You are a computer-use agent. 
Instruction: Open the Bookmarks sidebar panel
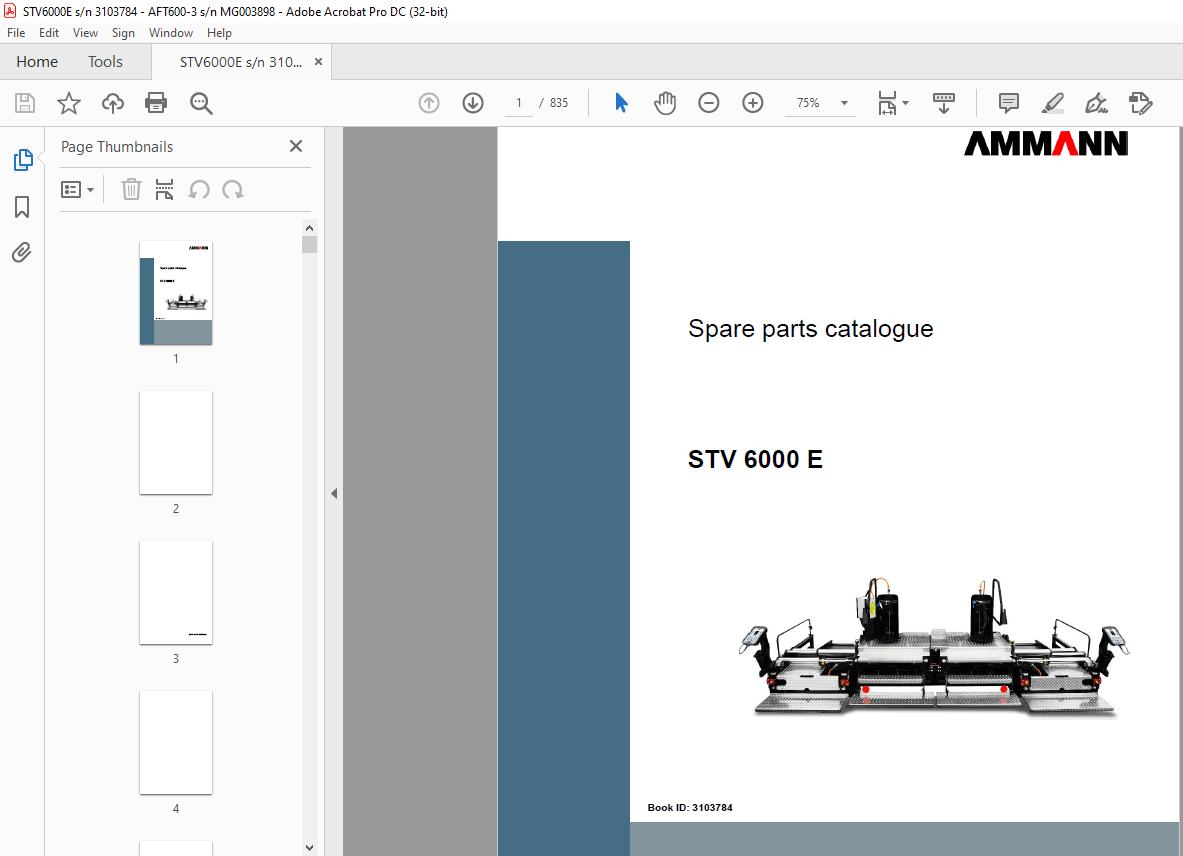coord(22,207)
